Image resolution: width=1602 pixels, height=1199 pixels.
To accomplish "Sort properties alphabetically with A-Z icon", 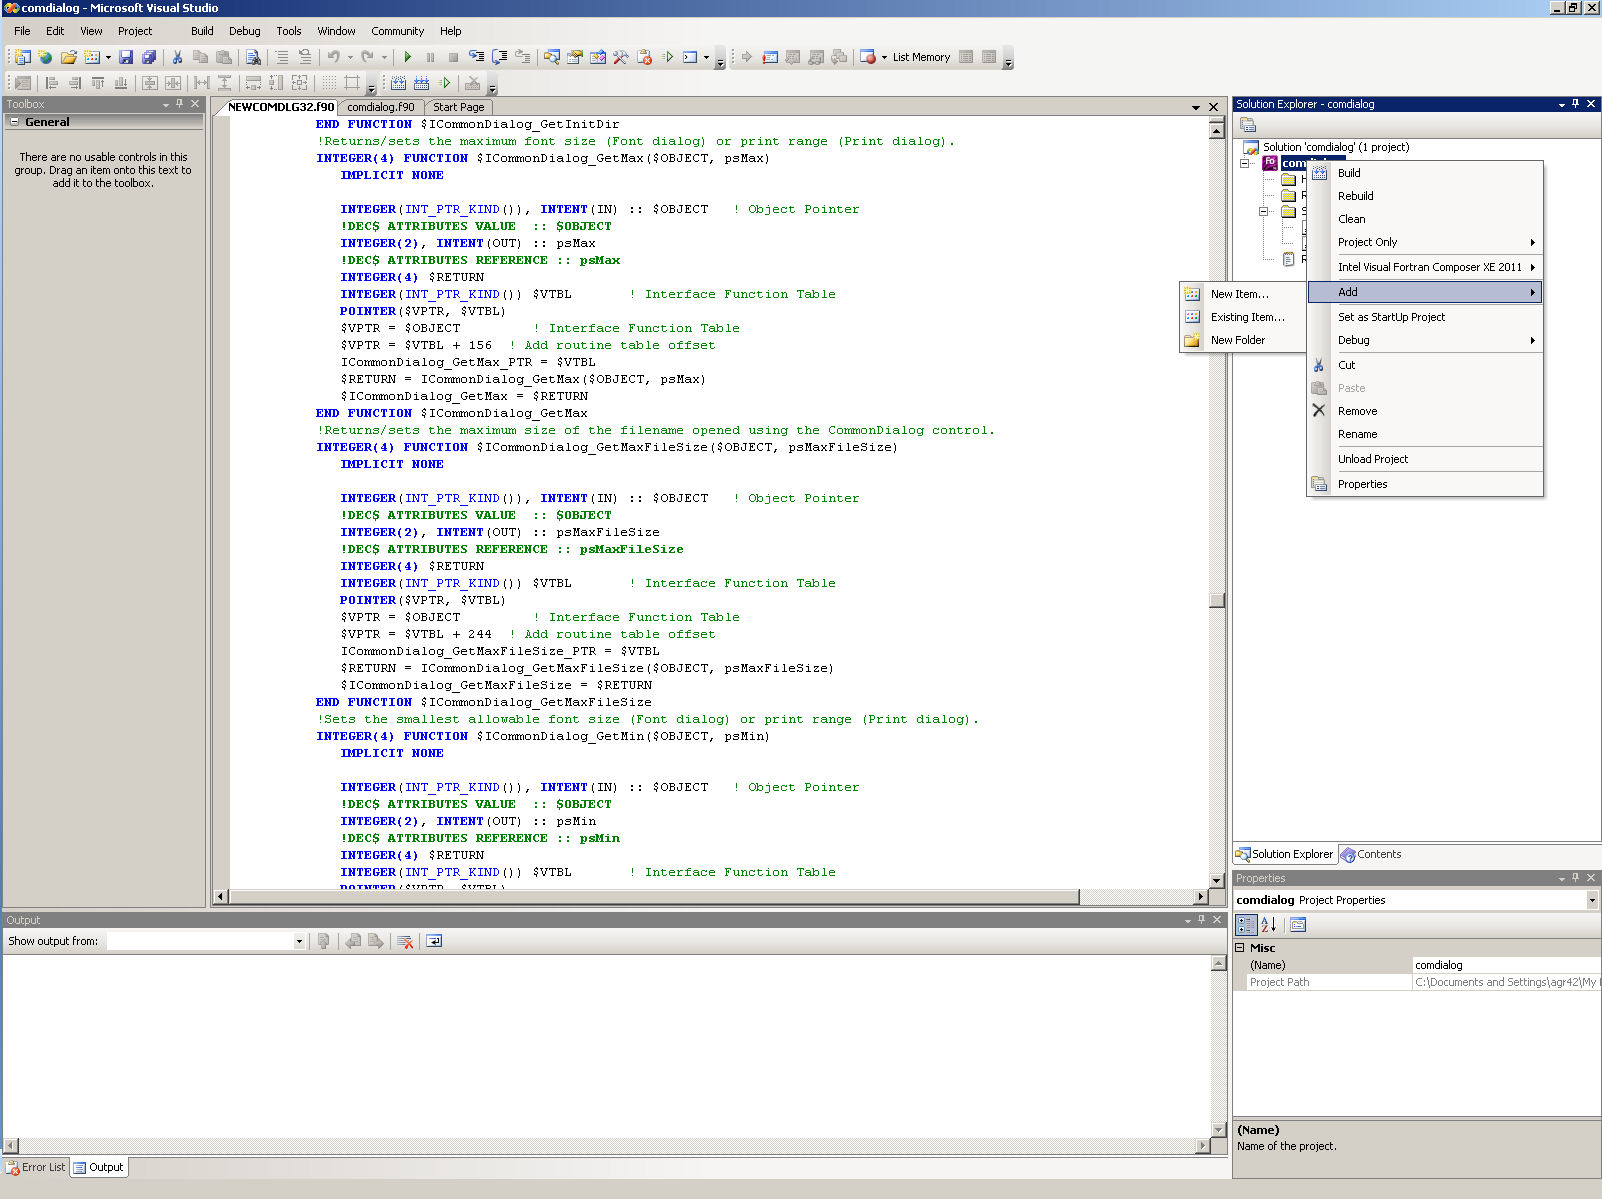I will pos(1268,925).
